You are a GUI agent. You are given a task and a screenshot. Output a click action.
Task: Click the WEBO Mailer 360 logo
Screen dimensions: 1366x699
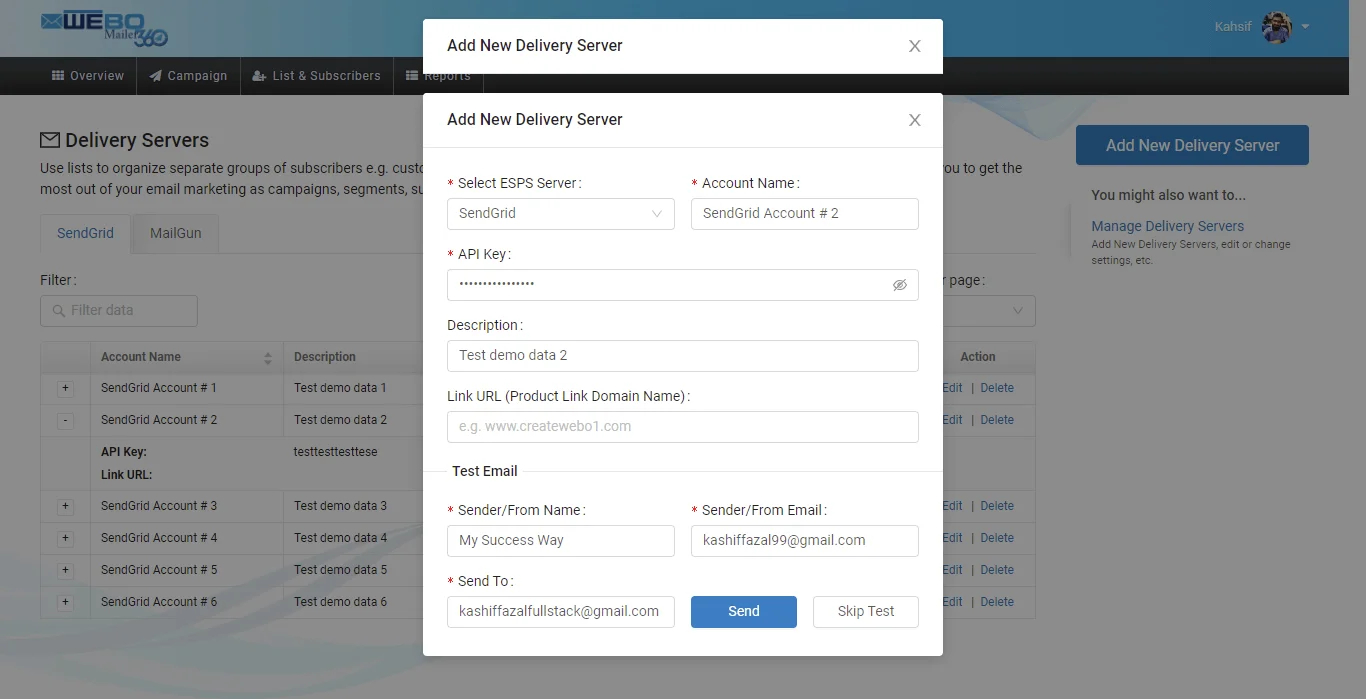point(104,28)
